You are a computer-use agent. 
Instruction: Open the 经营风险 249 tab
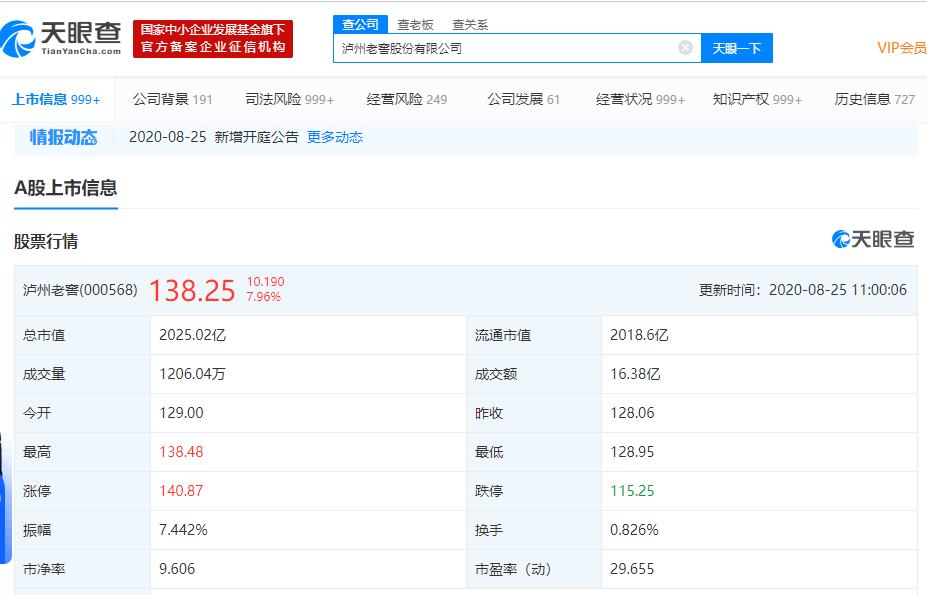[x=407, y=99]
